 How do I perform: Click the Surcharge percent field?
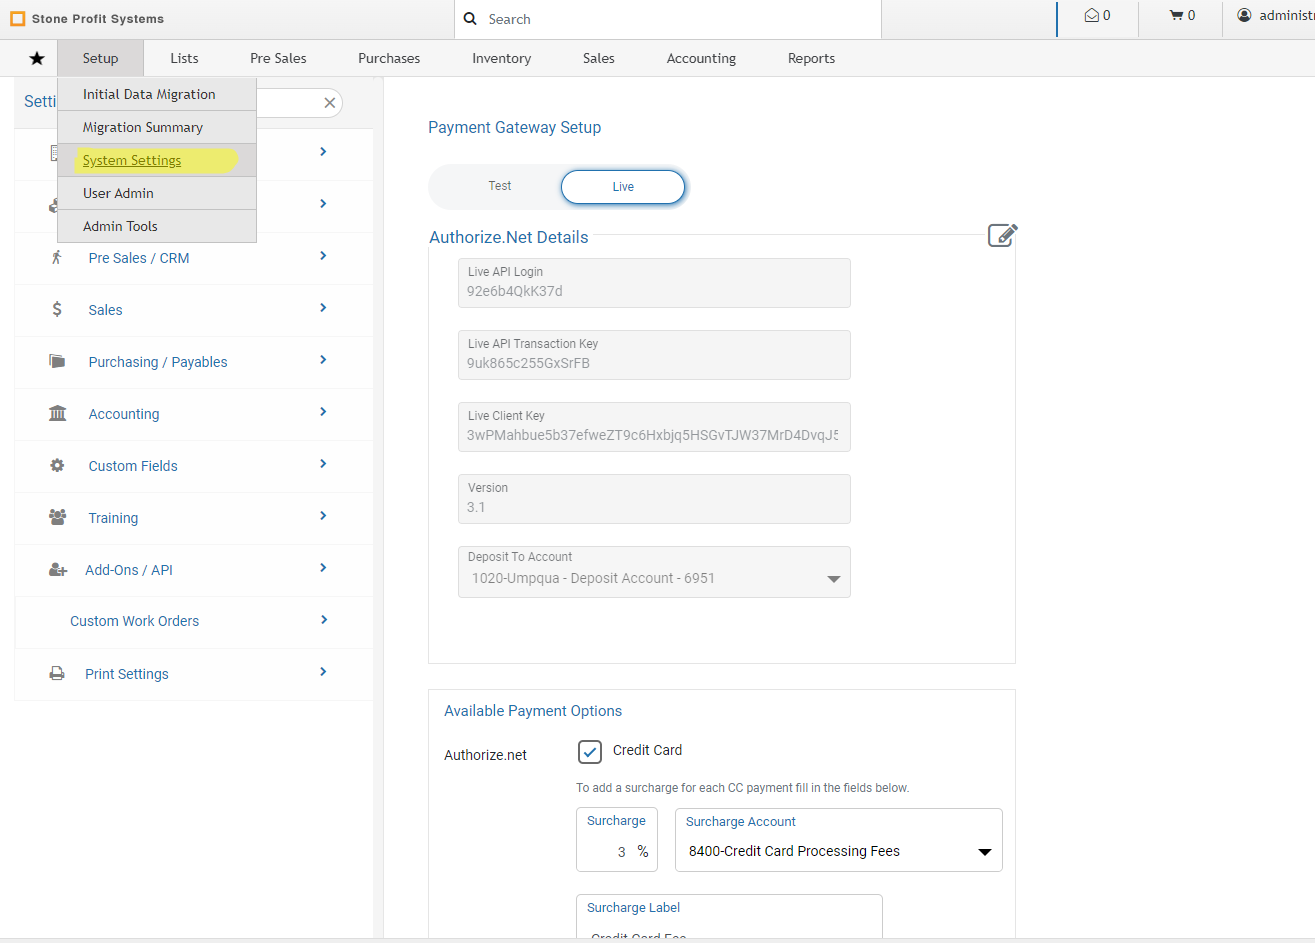[617, 840]
